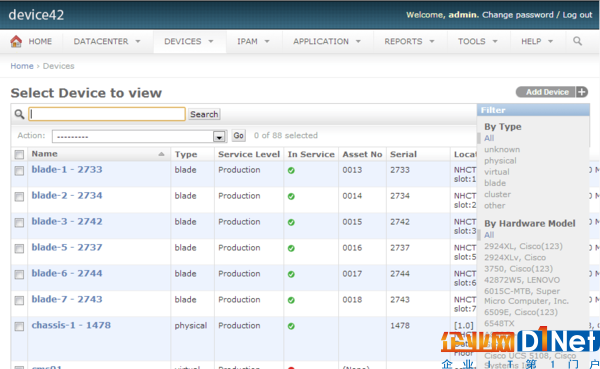Click the green in-service icon for blade-1

click(x=291, y=170)
